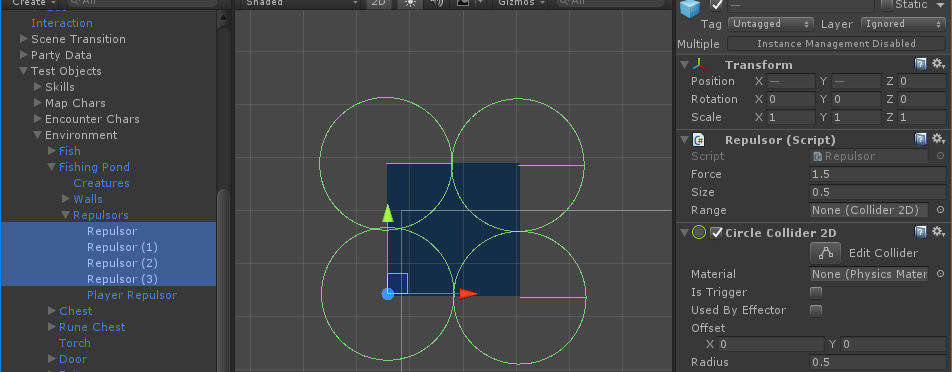
Task: Open Repulsor script help book icon
Action: [x=921, y=139]
